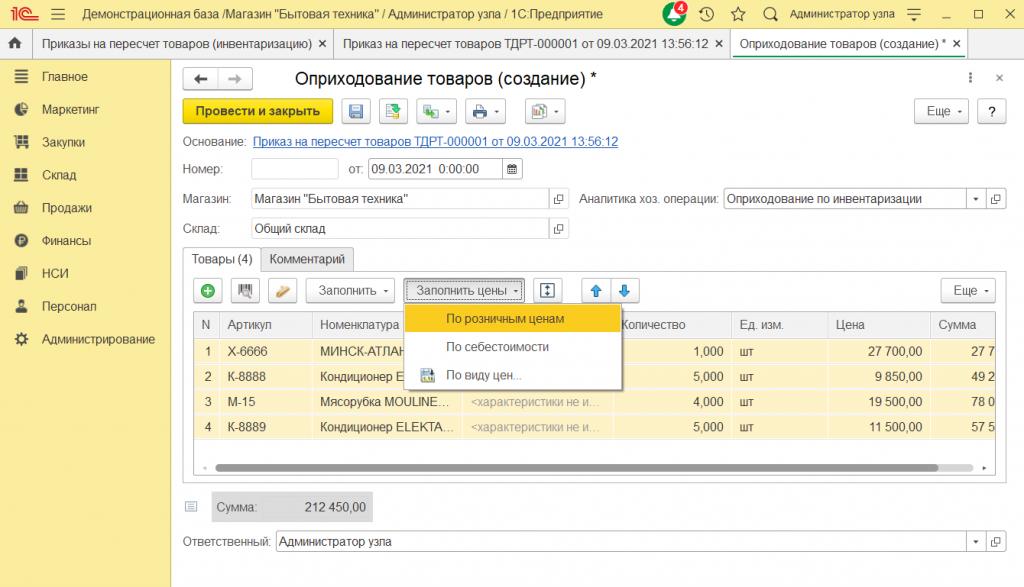Screen dimensions: 1024x587
Task: Go to the home page icon
Action: tap(14, 43)
